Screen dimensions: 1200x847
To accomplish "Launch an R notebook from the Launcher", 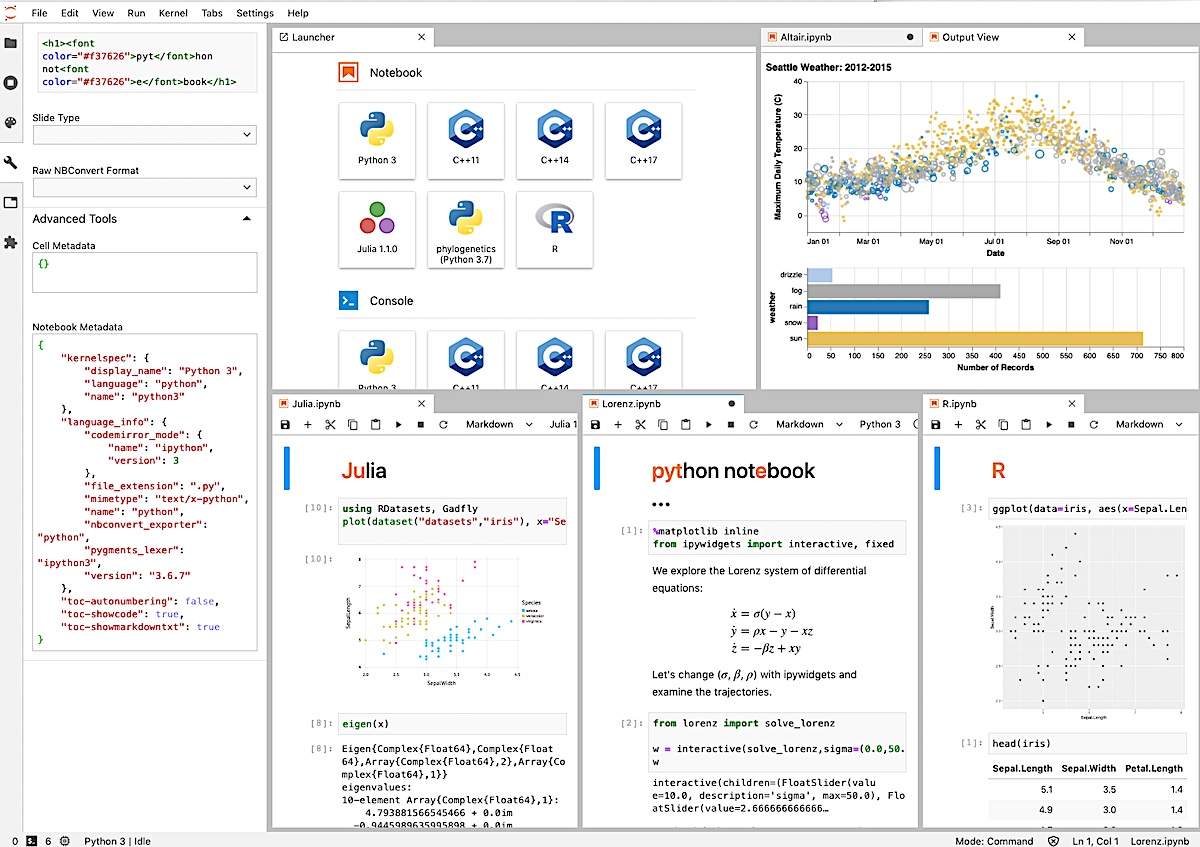I will [554, 230].
